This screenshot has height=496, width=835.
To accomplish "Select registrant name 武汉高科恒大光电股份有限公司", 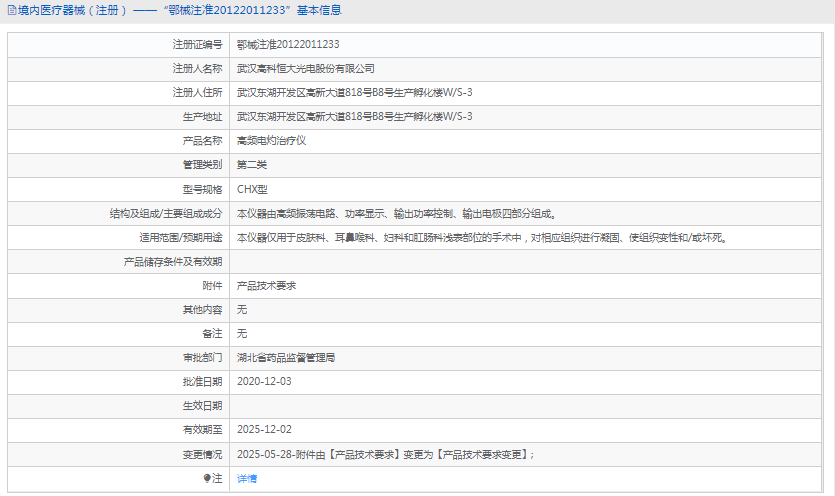I will 306,69.
